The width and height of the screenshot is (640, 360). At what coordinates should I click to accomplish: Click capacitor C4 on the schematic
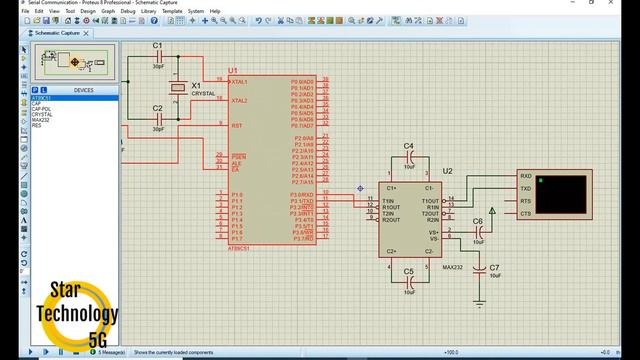tap(410, 157)
